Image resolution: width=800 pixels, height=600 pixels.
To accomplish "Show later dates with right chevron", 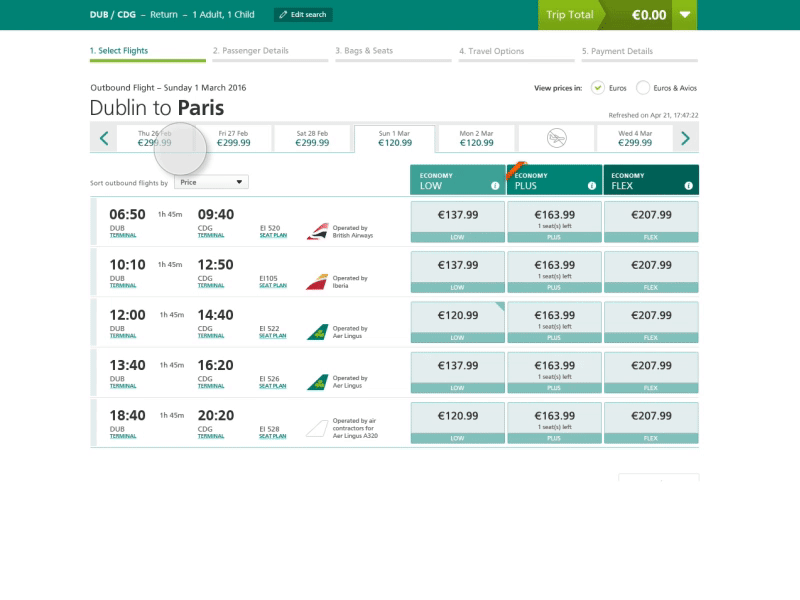I will click(685, 138).
